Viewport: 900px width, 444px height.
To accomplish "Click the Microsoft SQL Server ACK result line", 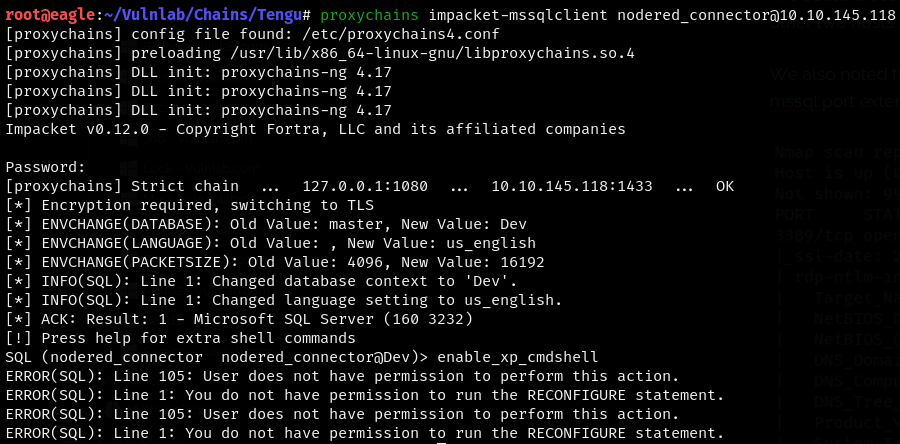I will [x=236, y=318].
